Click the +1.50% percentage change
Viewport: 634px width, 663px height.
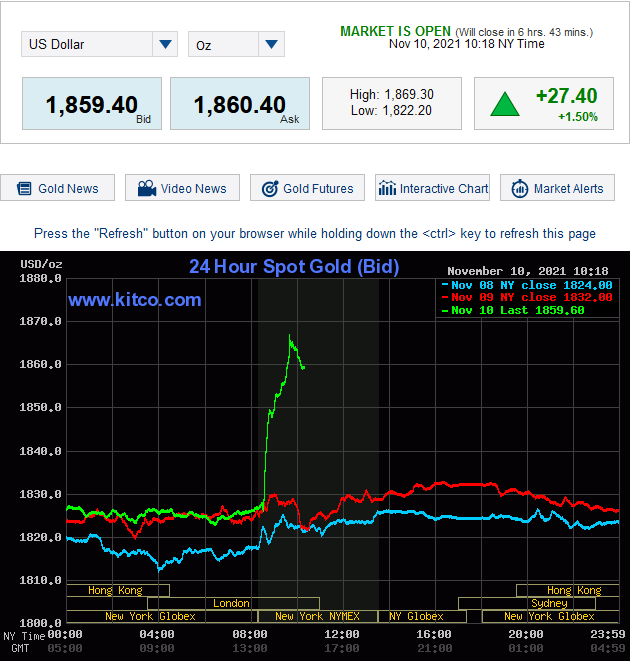(578, 117)
